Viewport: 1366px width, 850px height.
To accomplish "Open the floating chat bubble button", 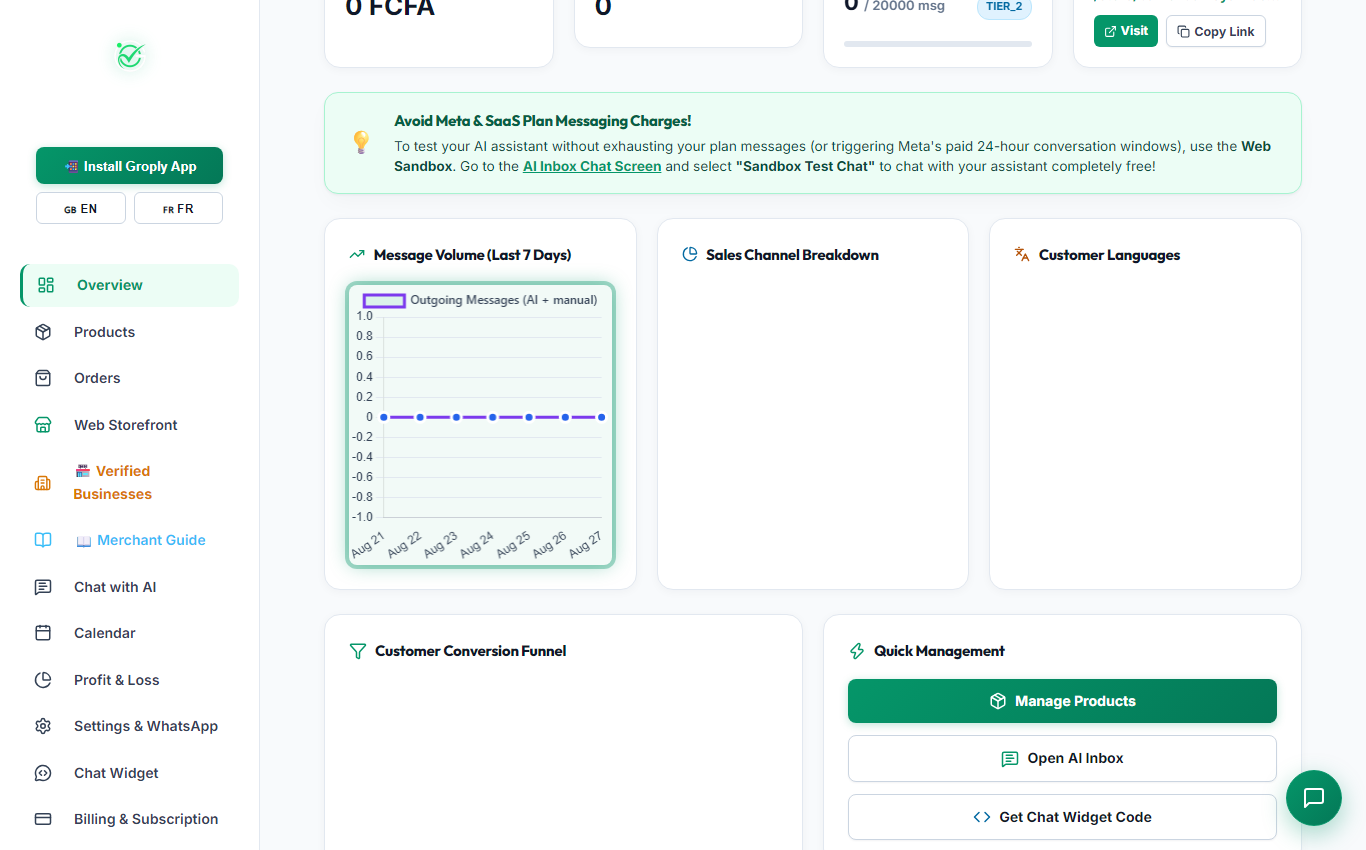I will (x=1314, y=798).
